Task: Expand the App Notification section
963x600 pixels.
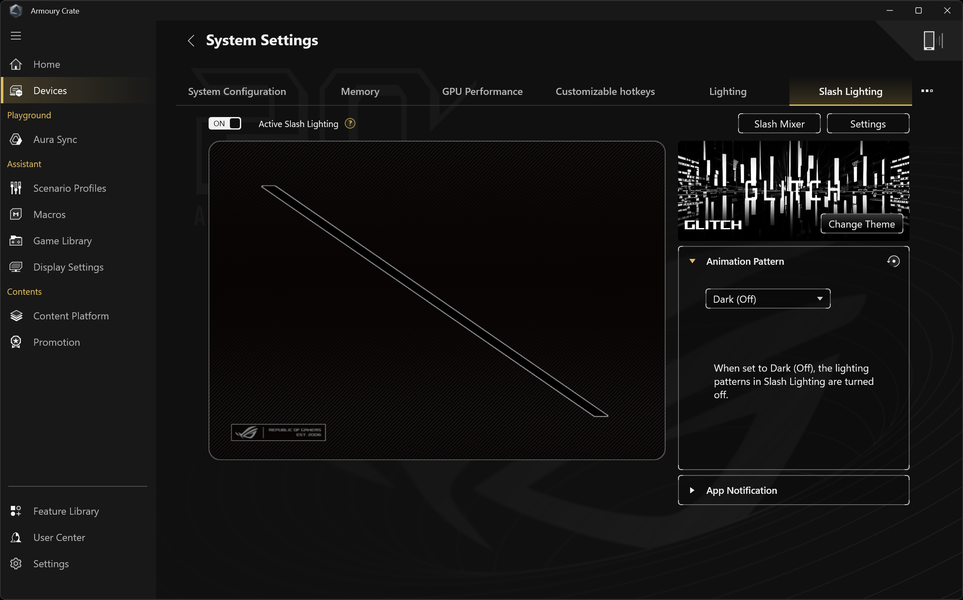Action: (793, 490)
